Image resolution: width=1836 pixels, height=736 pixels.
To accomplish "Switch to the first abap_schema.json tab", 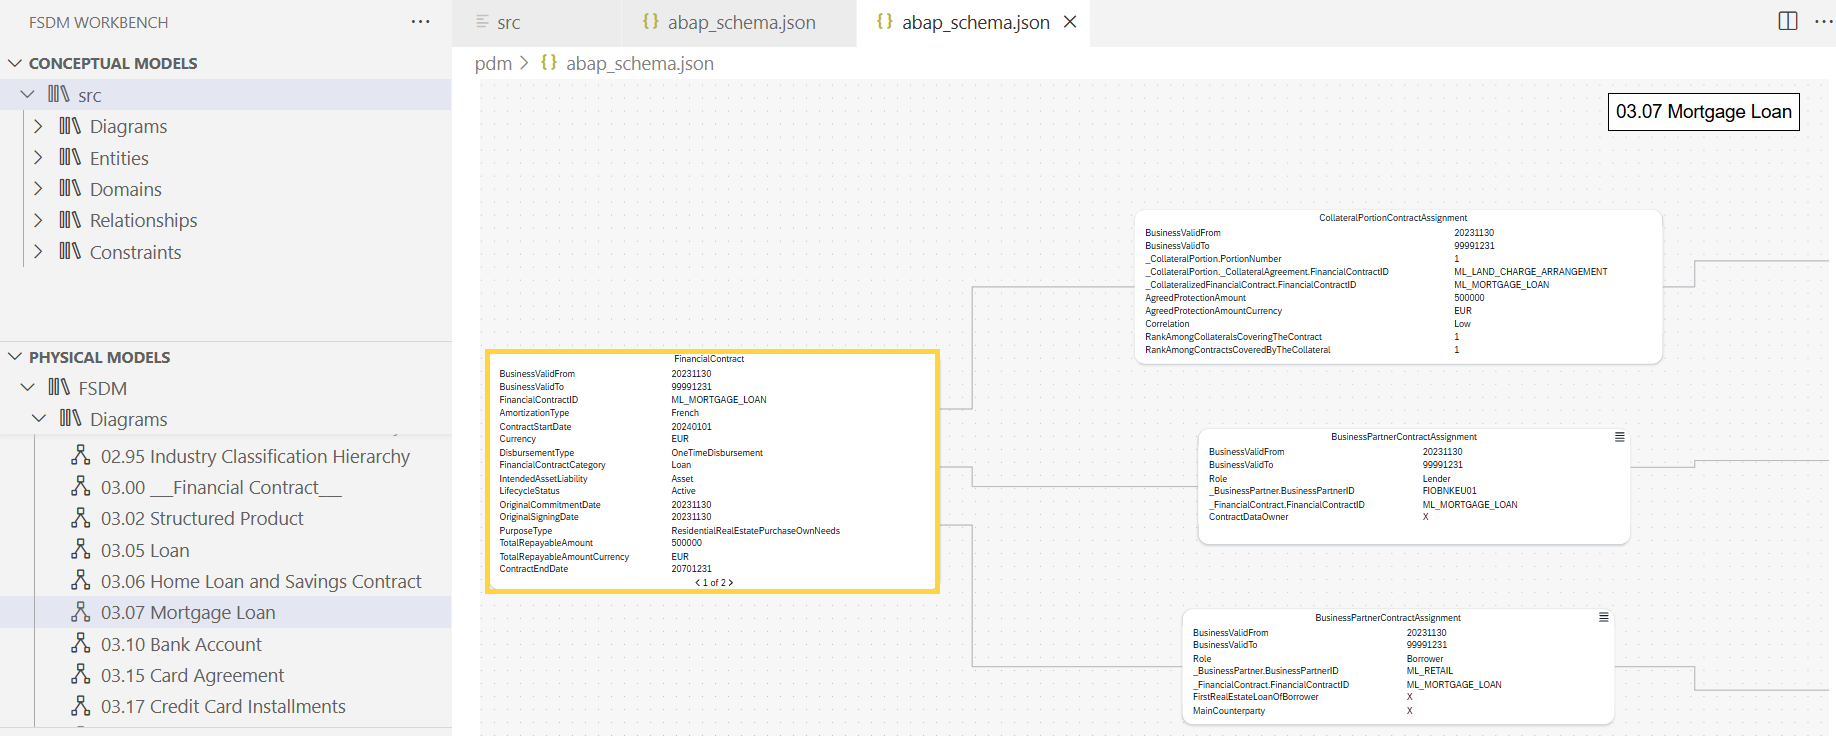I will click(x=741, y=23).
